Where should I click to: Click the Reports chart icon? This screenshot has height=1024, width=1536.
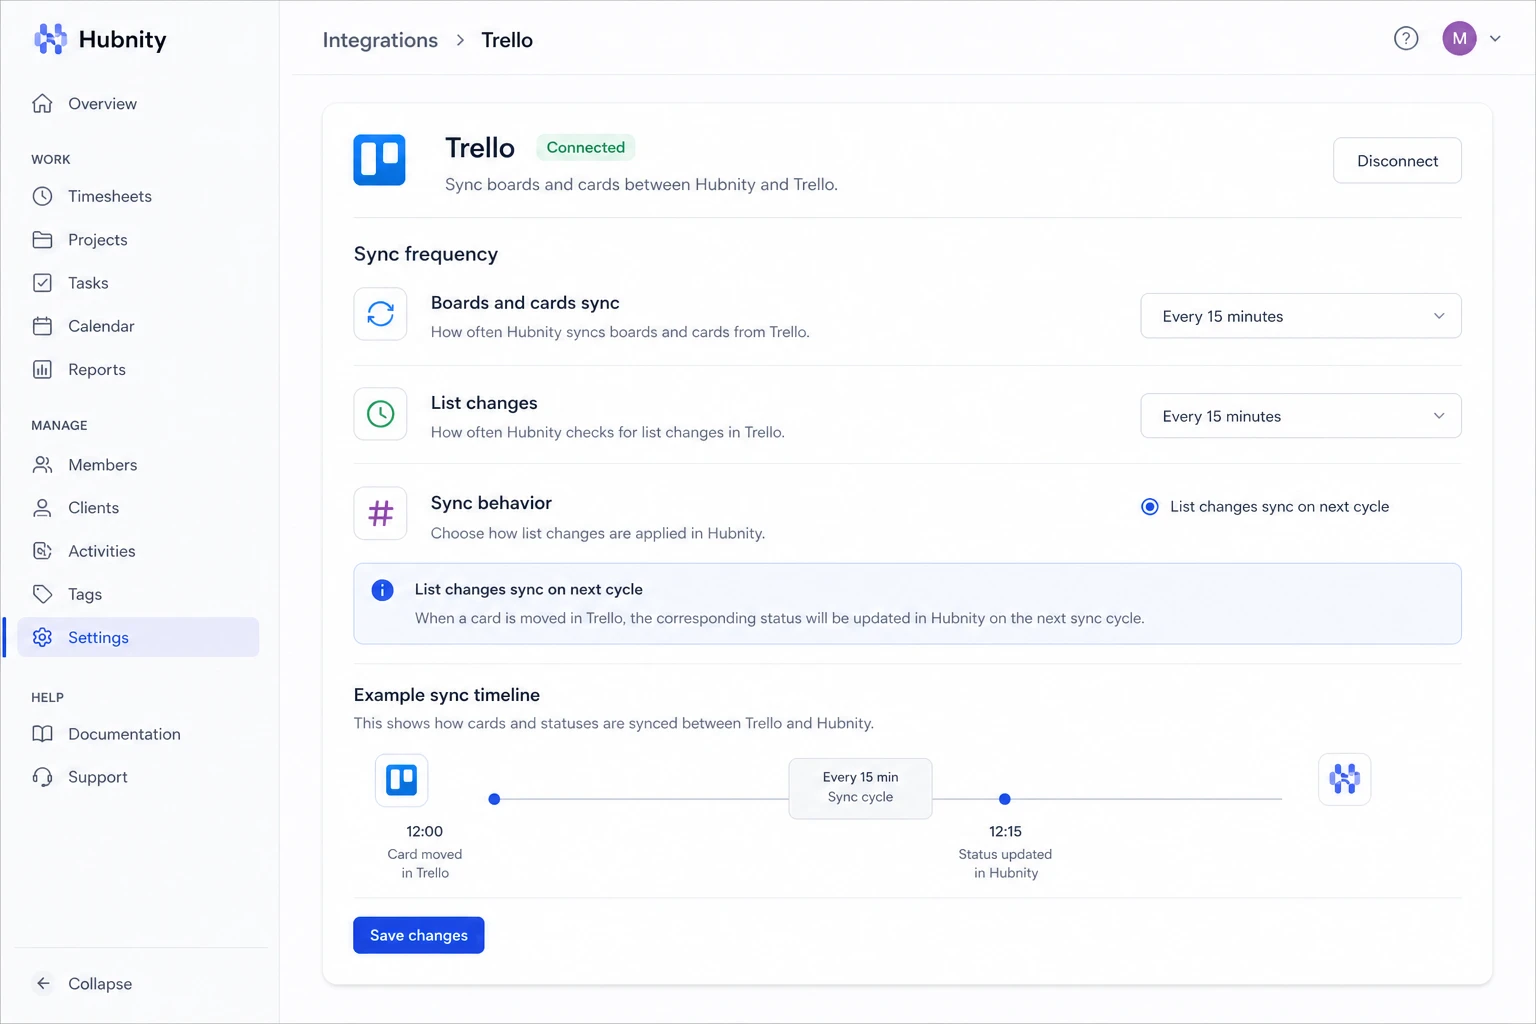point(42,369)
